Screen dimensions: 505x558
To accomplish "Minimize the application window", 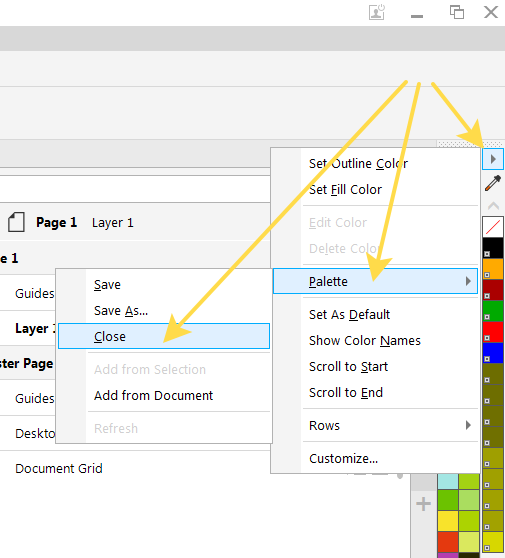I will coord(417,16).
